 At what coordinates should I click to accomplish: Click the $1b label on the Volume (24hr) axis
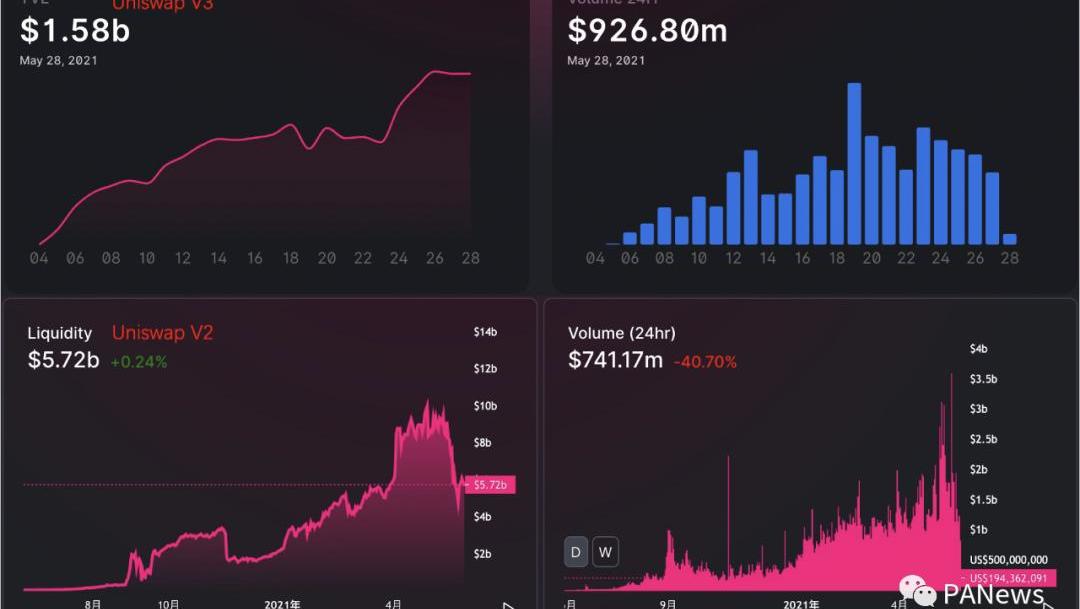click(x=979, y=530)
